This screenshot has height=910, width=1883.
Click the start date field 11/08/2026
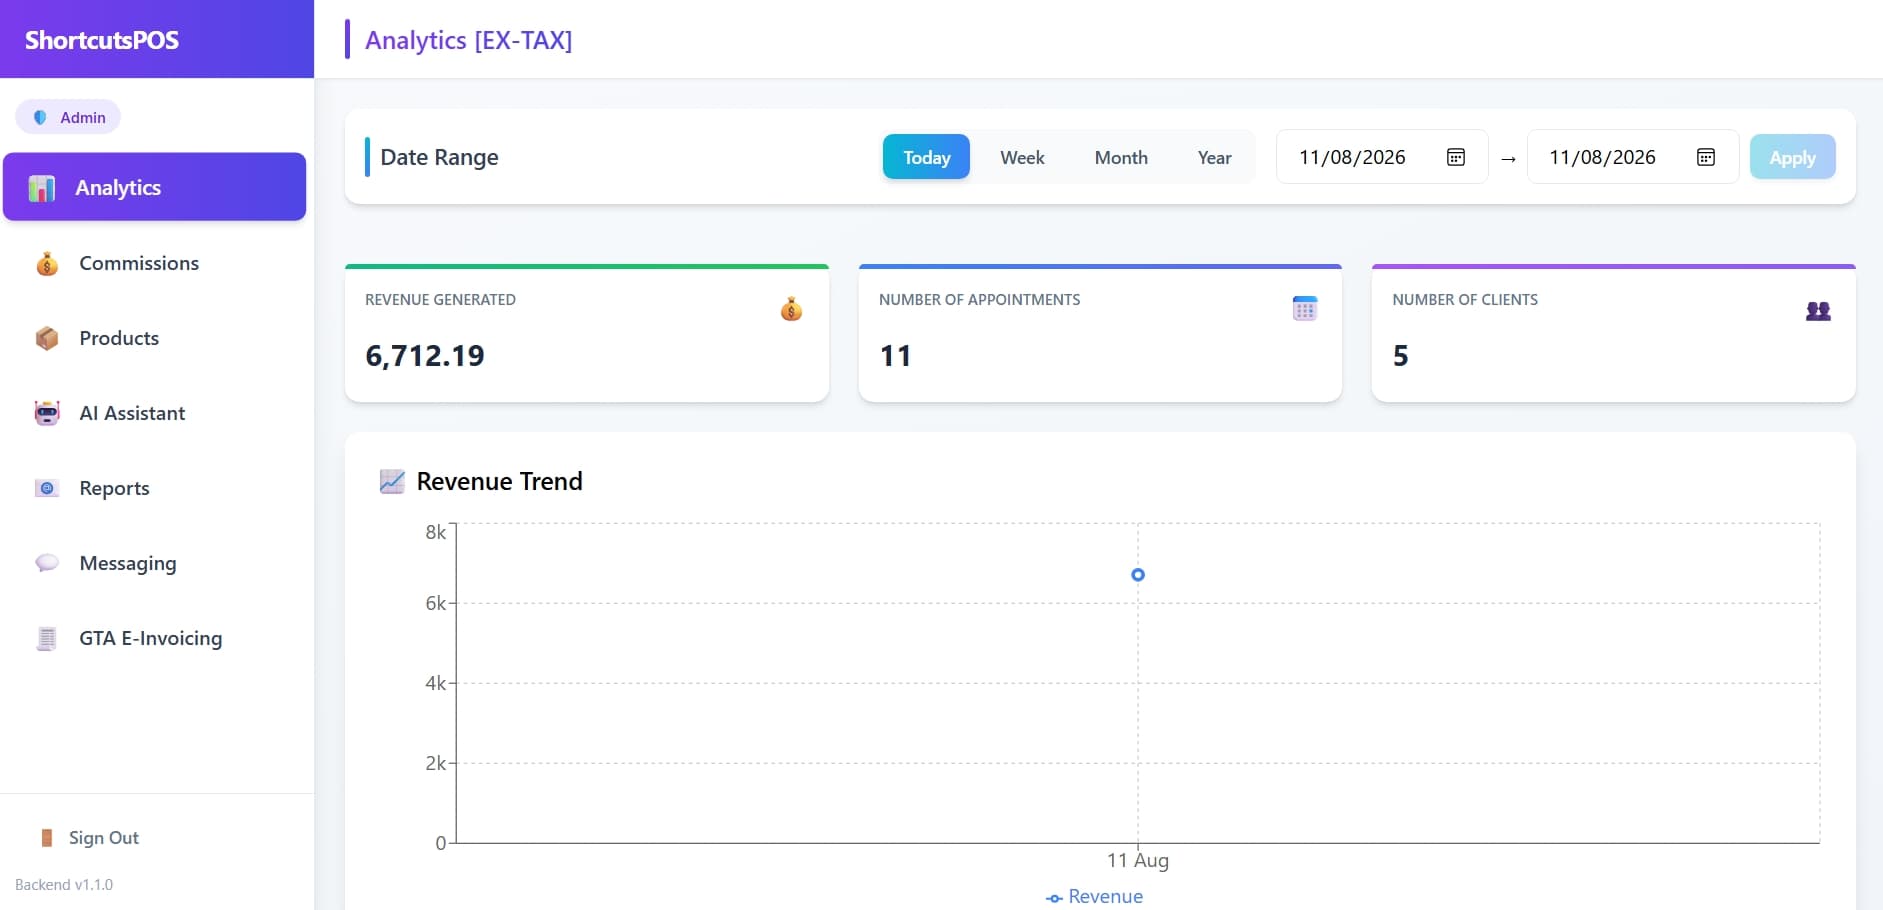point(1382,157)
